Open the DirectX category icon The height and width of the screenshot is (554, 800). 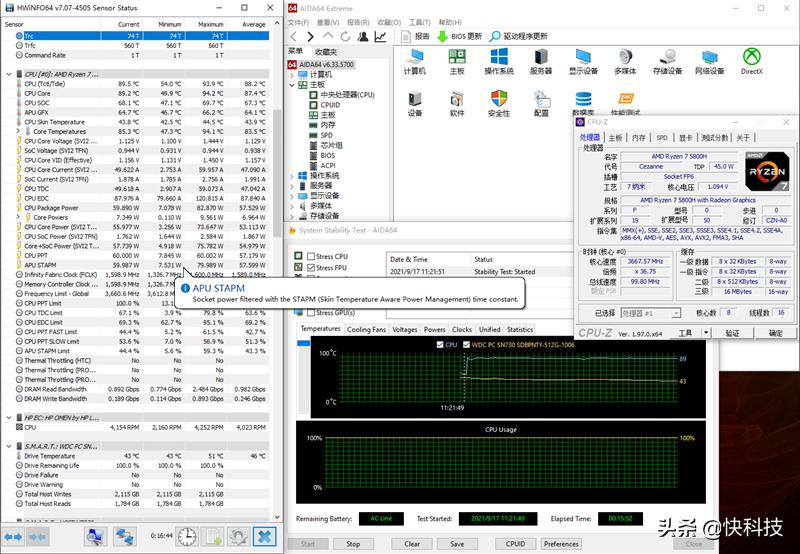point(751,57)
